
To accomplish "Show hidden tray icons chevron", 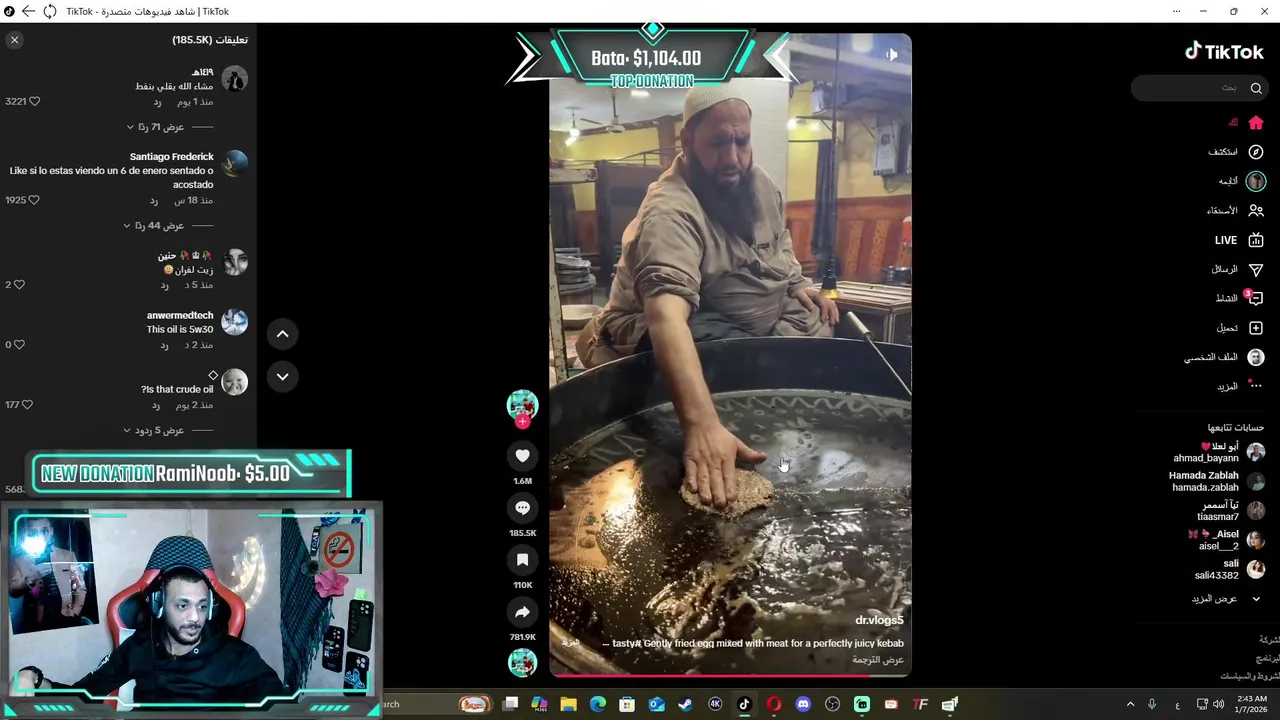I will tap(1130, 704).
